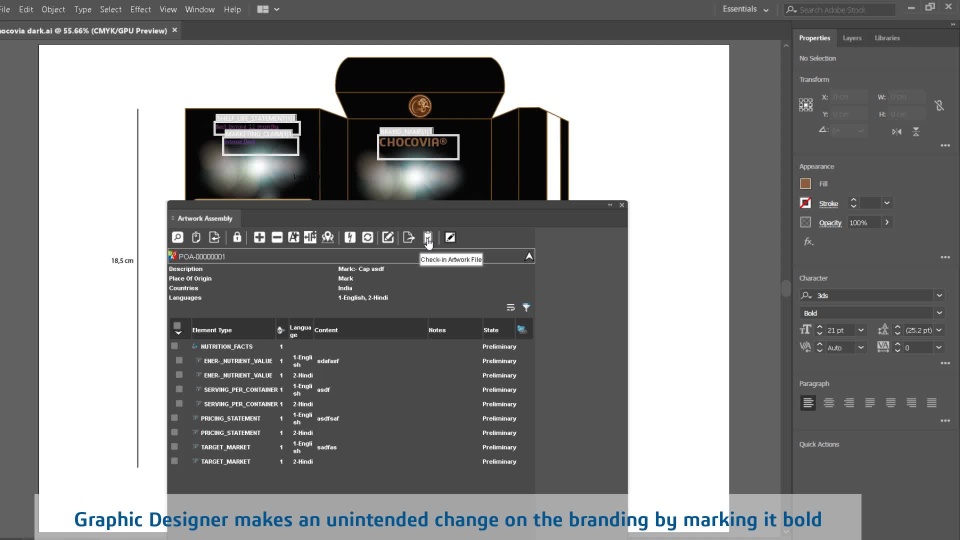960x540 pixels.
Task: Click the brown Fill color swatch
Action: [x=806, y=184]
